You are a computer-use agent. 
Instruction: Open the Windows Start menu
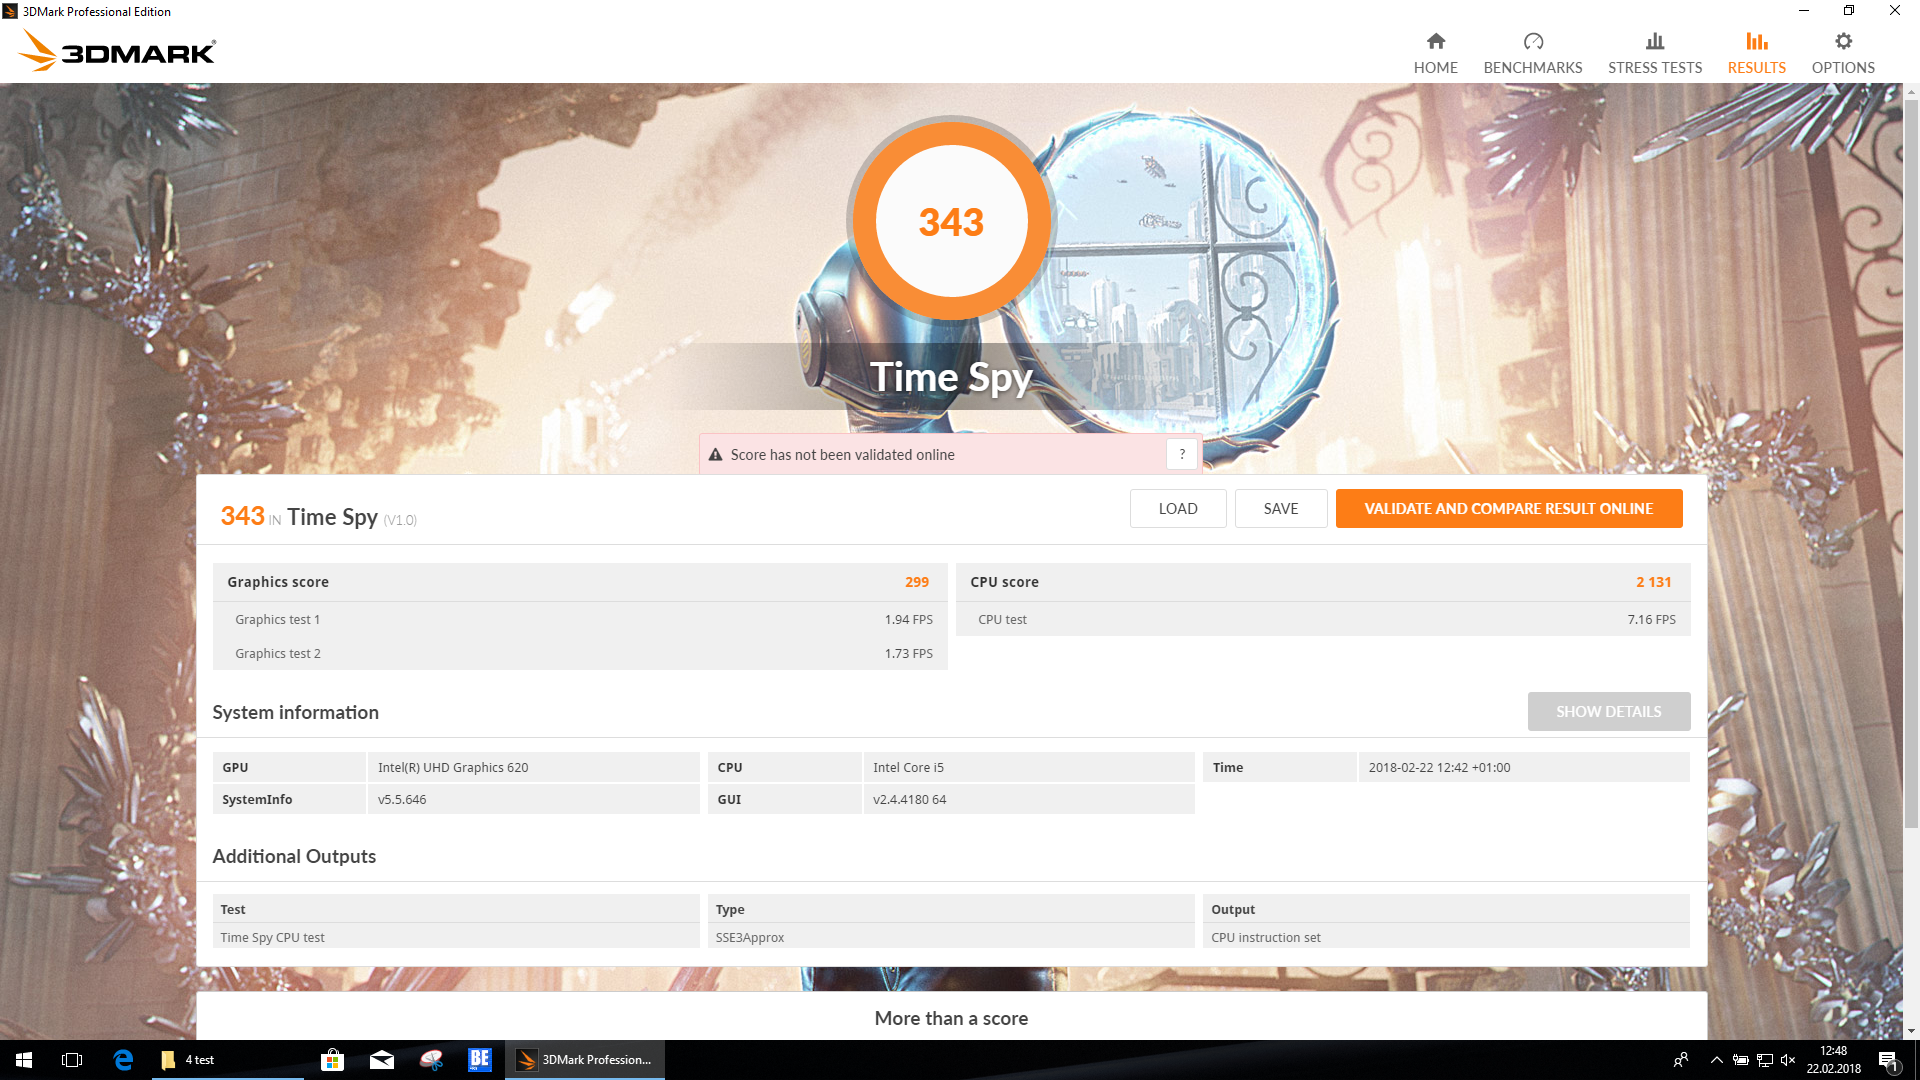(x=24, y=1060)
